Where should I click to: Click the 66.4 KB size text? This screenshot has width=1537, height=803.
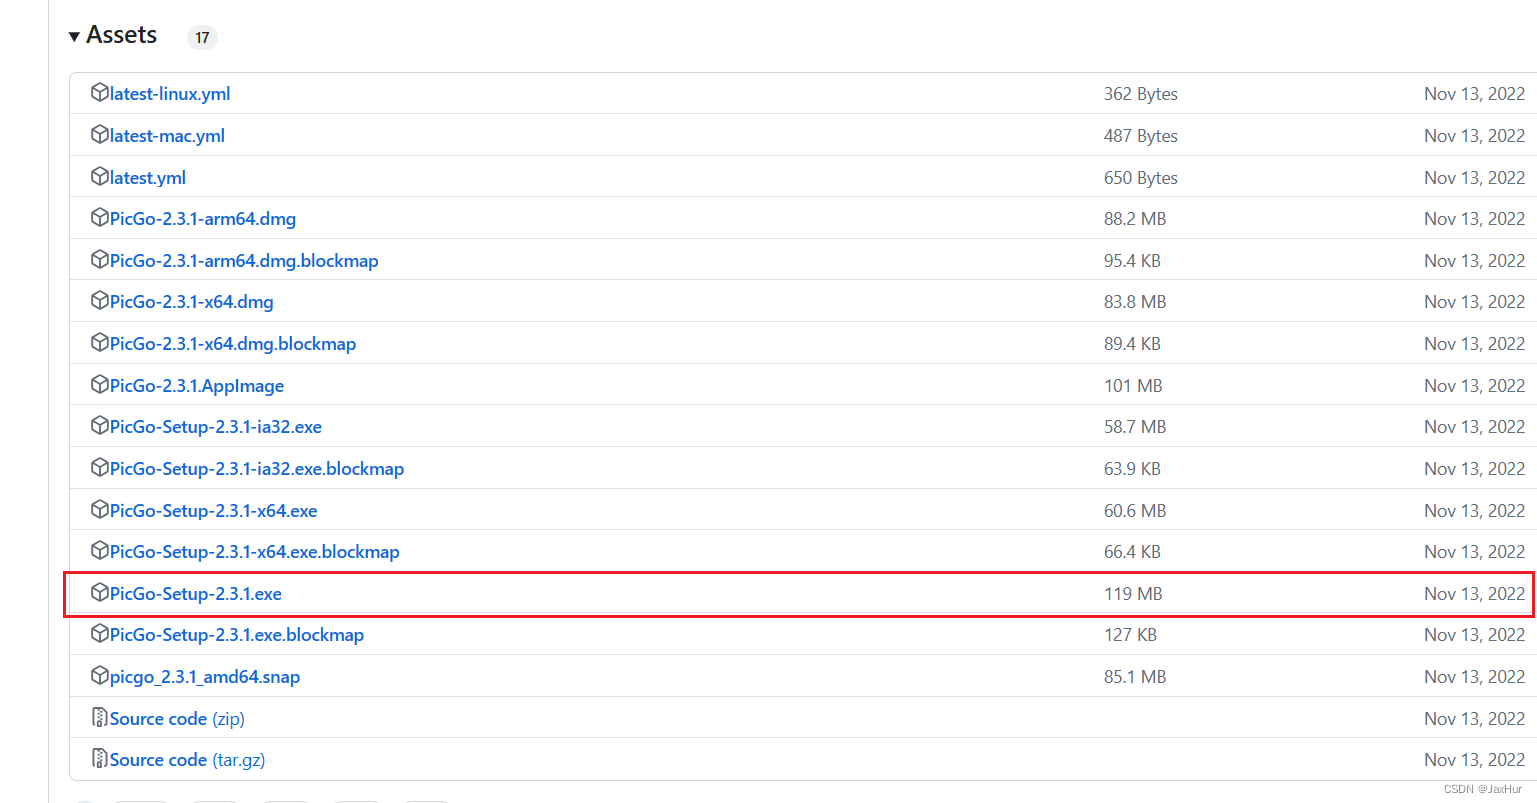point(1132,552)
